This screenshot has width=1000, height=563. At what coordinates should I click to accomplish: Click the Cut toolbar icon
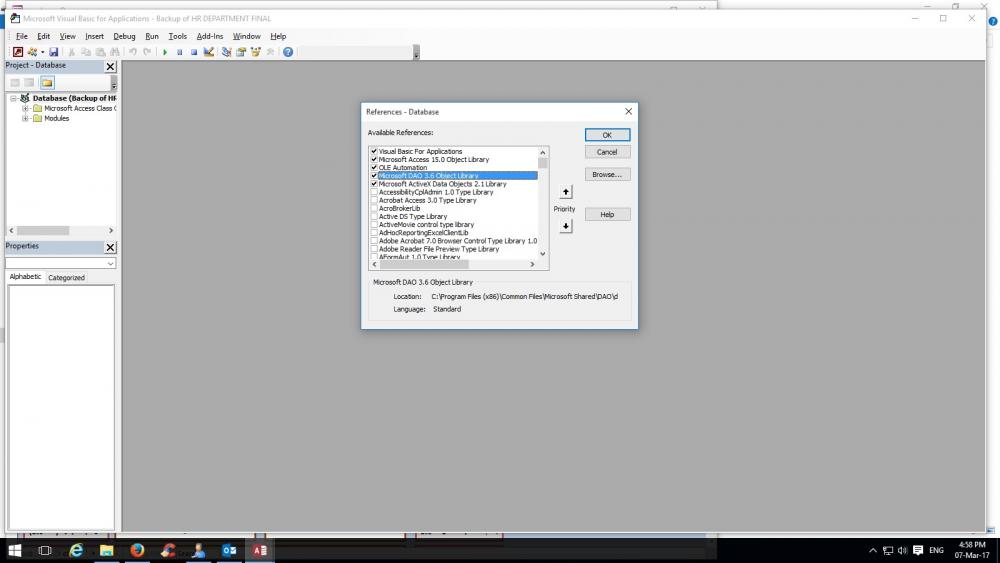[x=71, y=52]
